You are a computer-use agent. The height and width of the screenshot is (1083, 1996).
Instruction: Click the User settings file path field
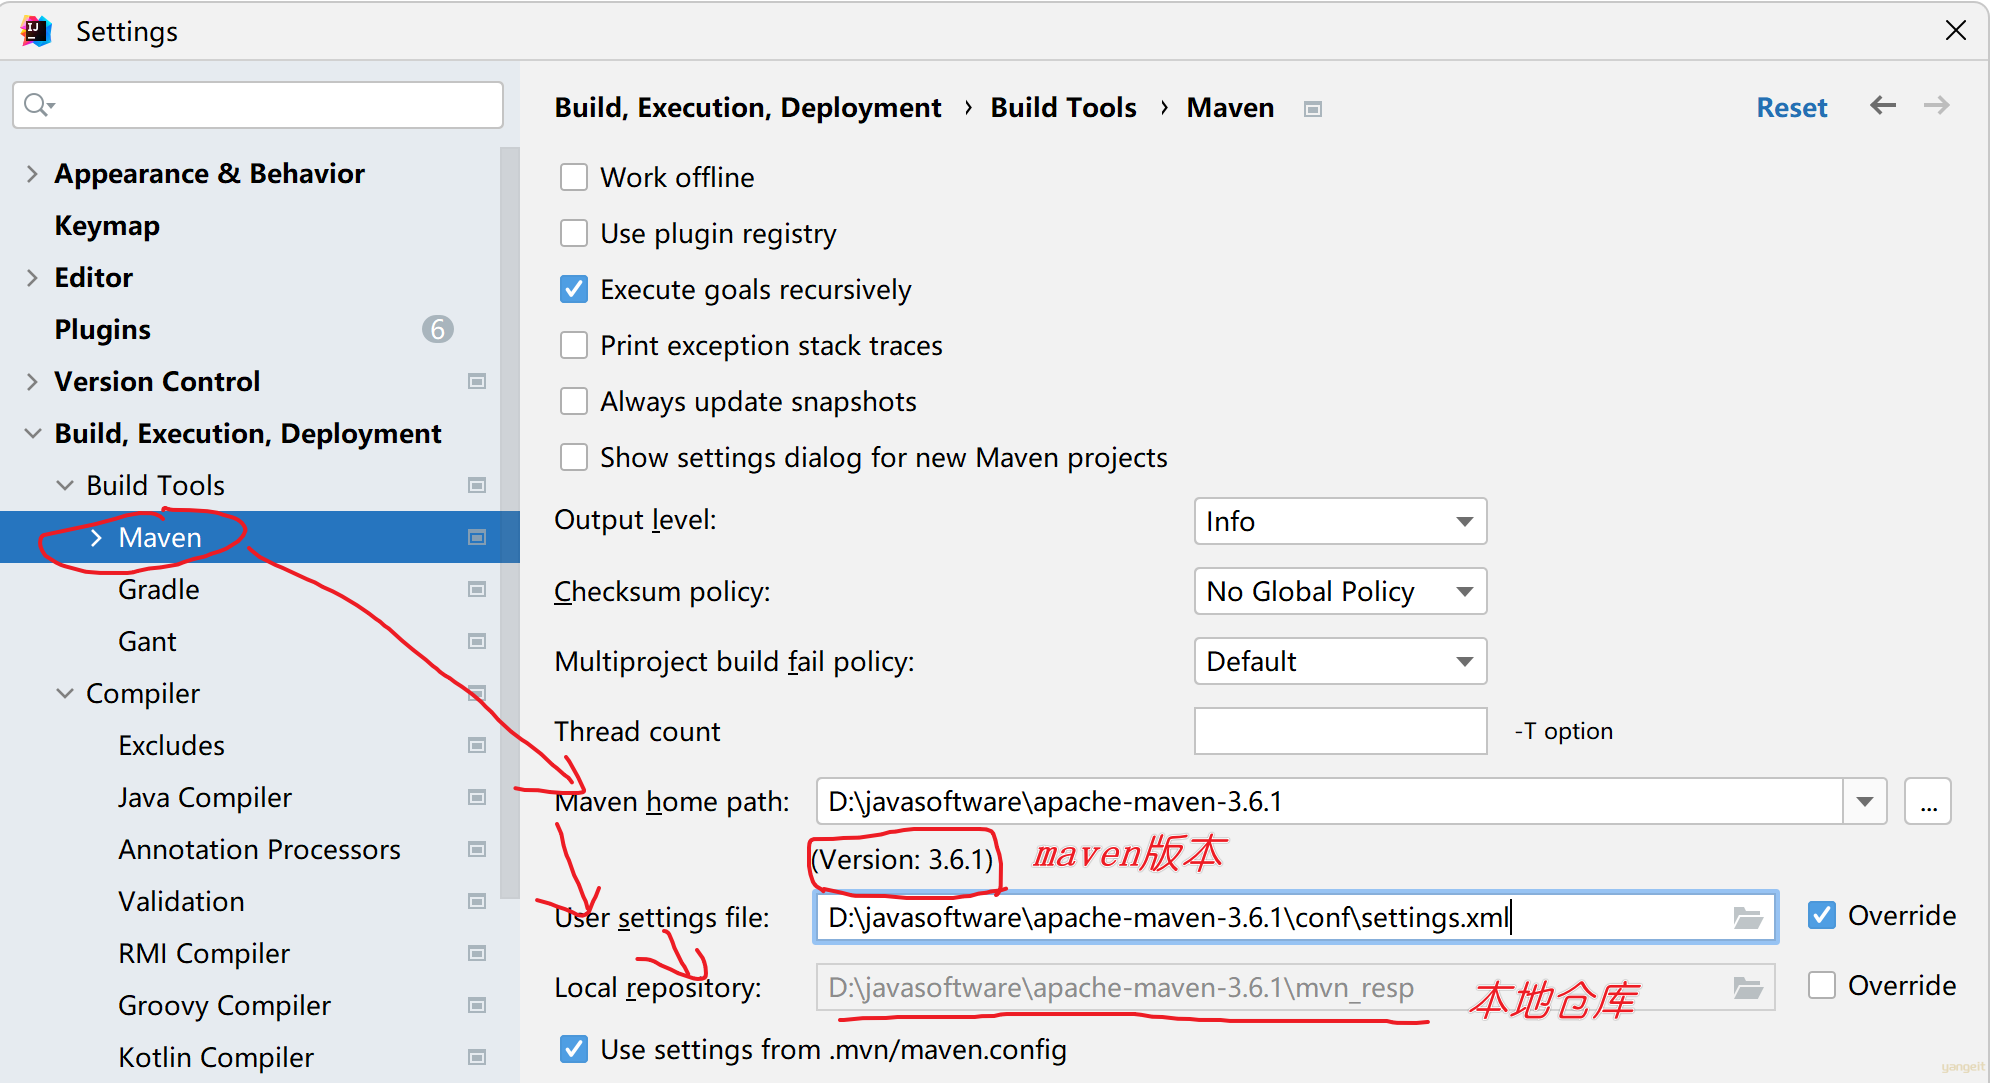1295,917
